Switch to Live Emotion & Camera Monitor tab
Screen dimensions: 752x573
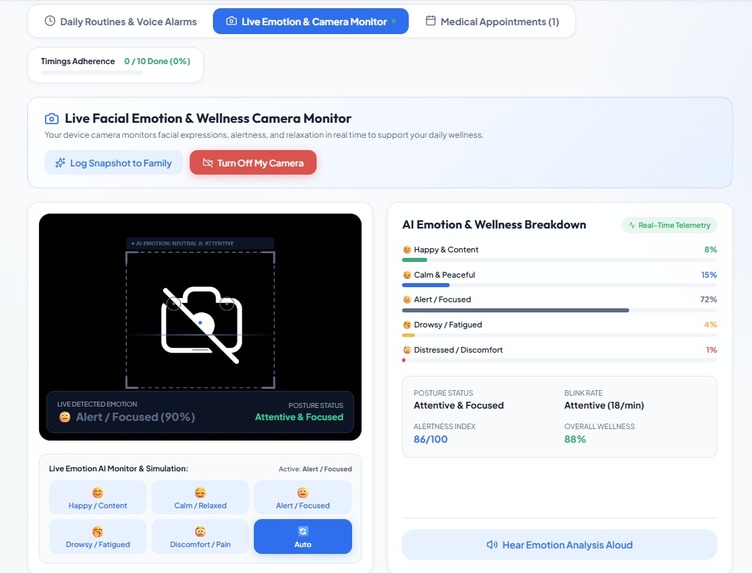(x=311, y=22)
